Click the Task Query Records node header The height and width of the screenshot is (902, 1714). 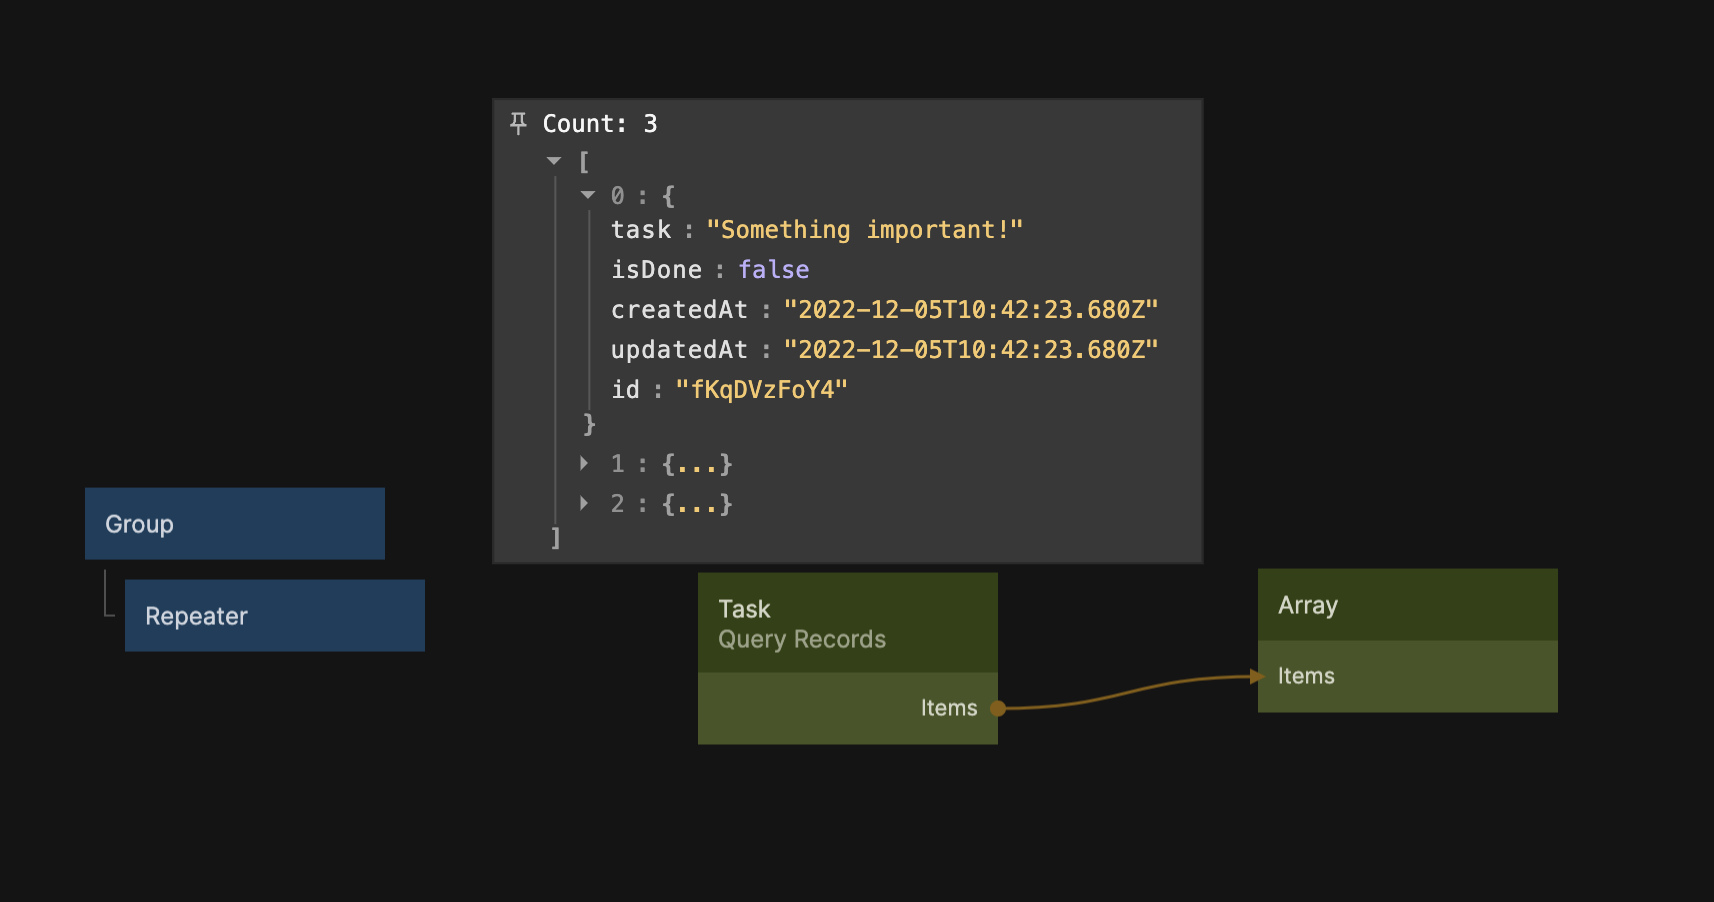847,623
